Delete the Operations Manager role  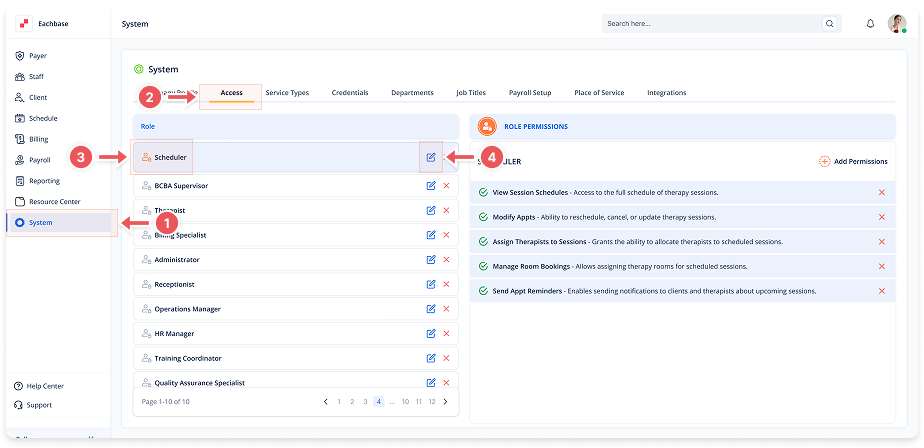pyautogui.click(x=446, y=309)
